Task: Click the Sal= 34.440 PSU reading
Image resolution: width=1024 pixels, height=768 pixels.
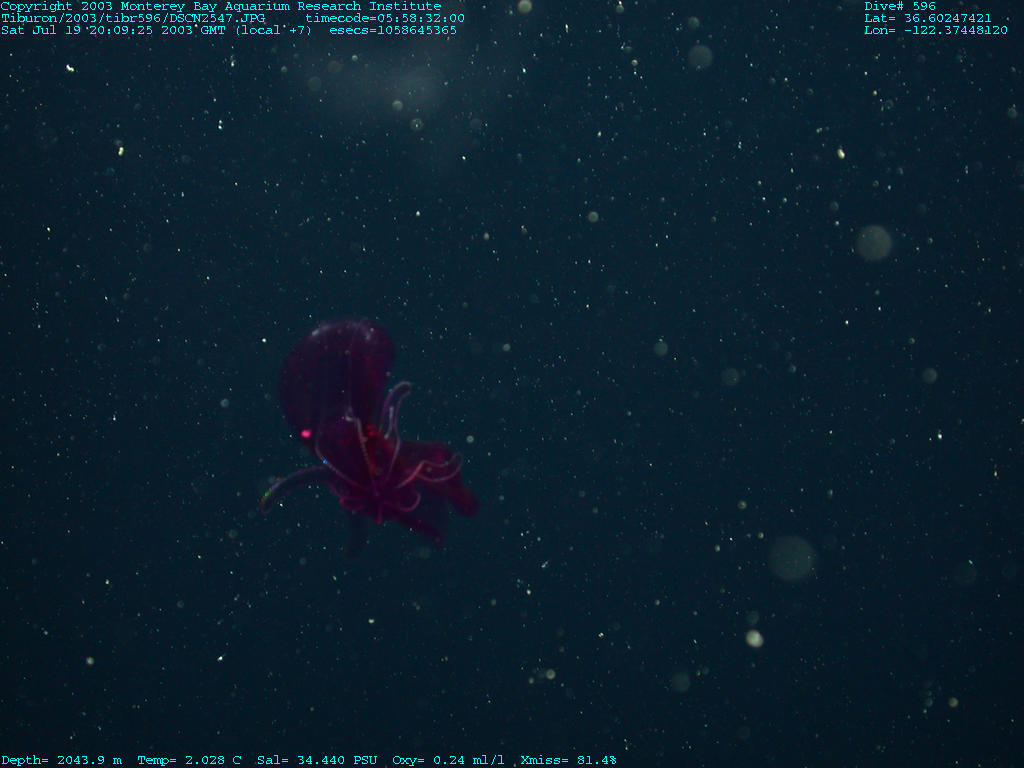Action: click(x=317, y=760)
